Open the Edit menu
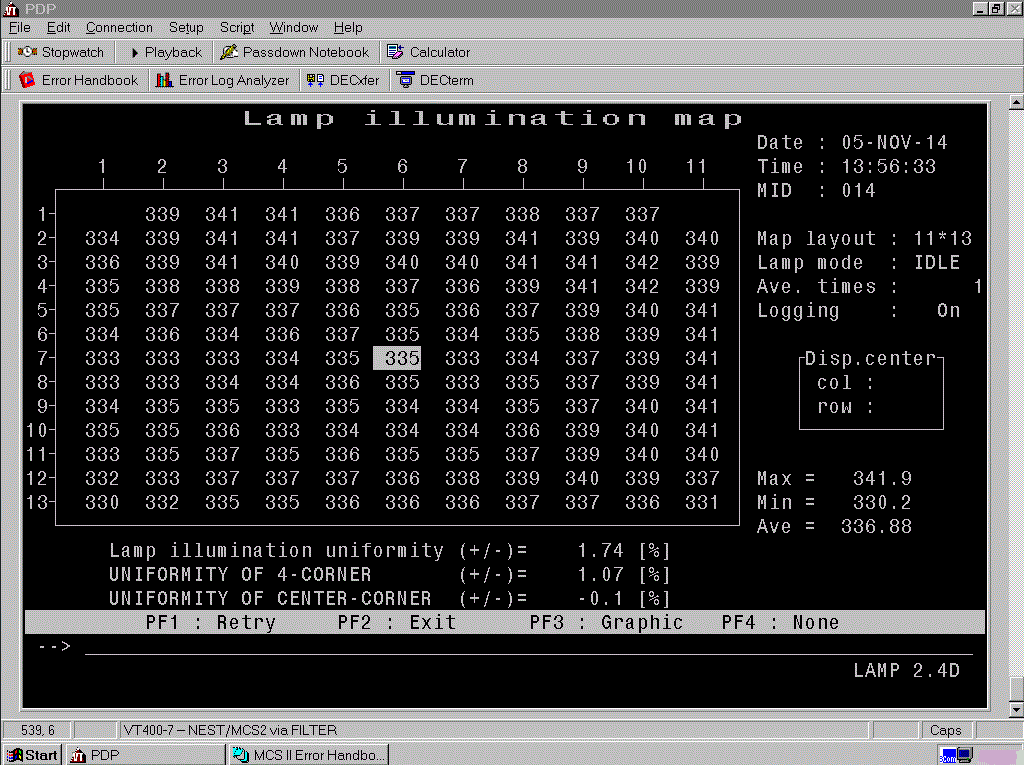The height and width of the screenshot is (765, 1024). (58, 27)
